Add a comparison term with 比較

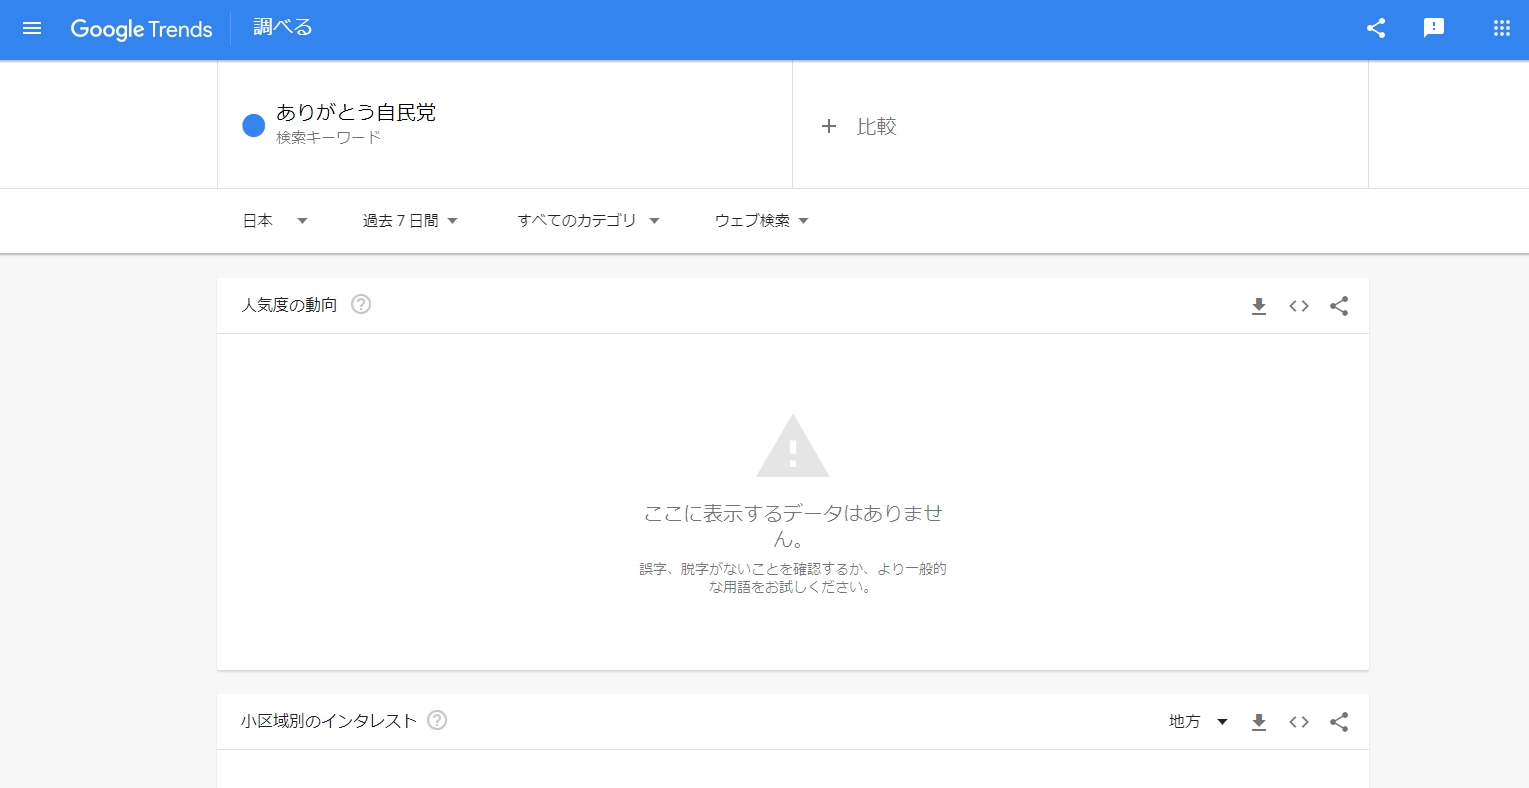(x=859, y=126)
